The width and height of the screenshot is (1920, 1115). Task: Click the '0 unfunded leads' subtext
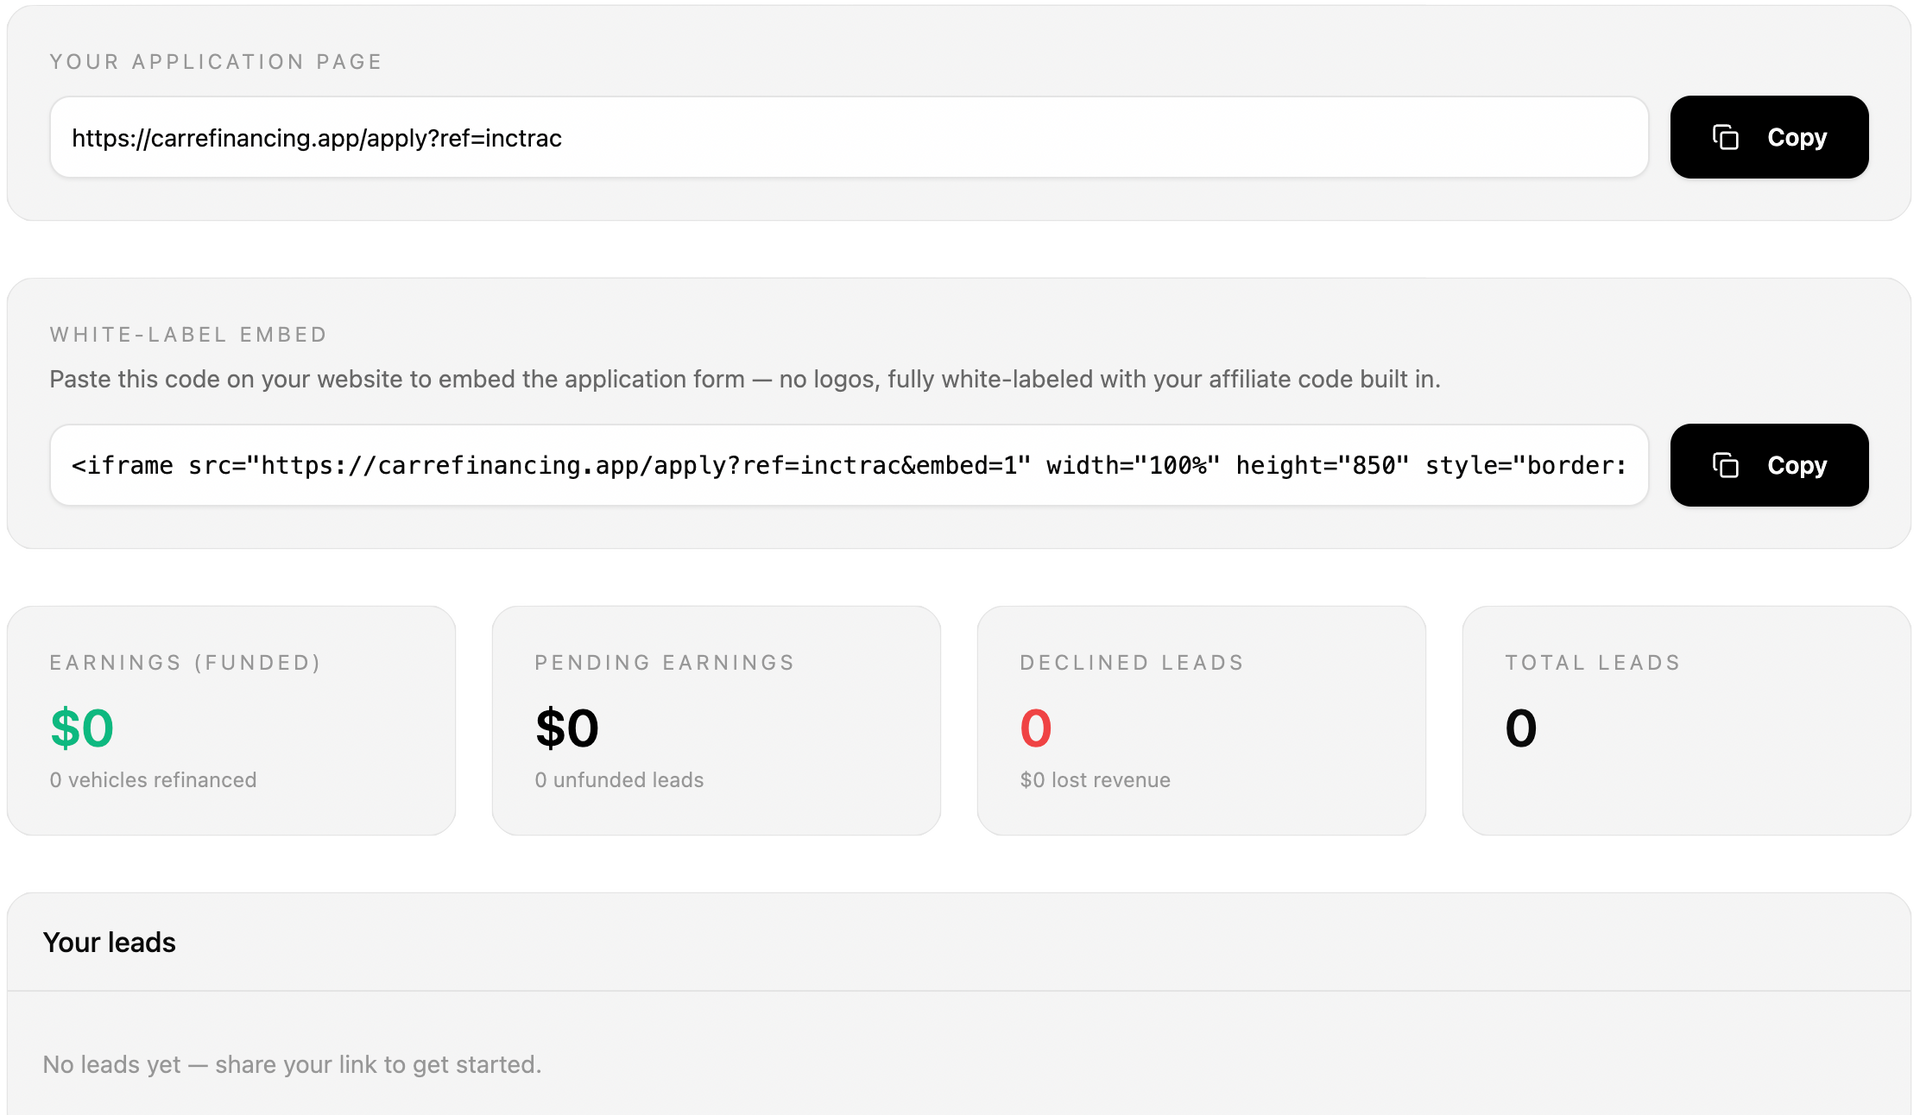point(619,780)
